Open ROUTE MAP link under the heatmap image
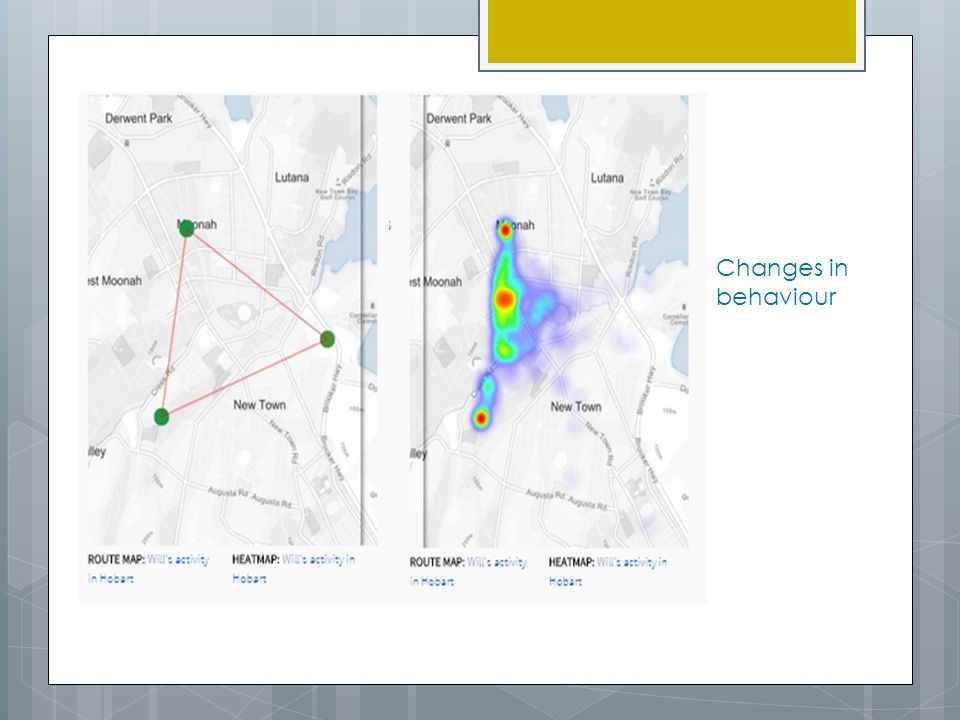The width and height of the screenshot is (960, 720). 468,571
